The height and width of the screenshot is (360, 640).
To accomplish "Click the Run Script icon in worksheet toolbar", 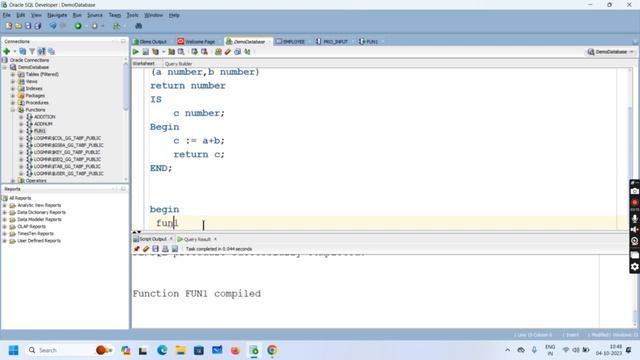I will (145, 52).
